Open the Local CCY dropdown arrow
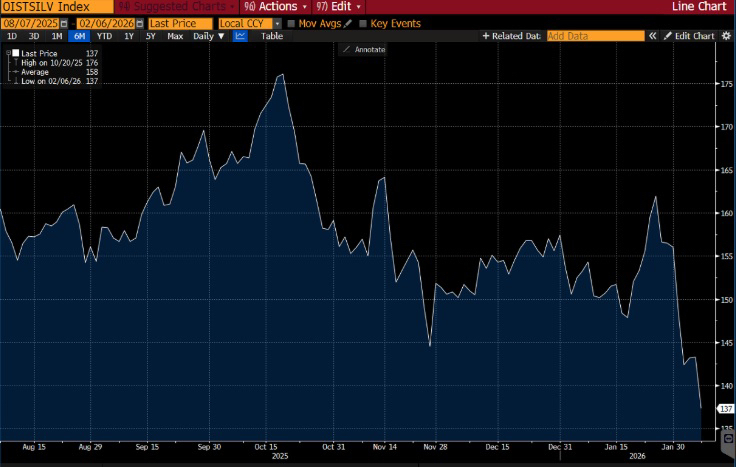Image resolution: width=736 pixels, height=467 pixels. [x=277, y=23]
